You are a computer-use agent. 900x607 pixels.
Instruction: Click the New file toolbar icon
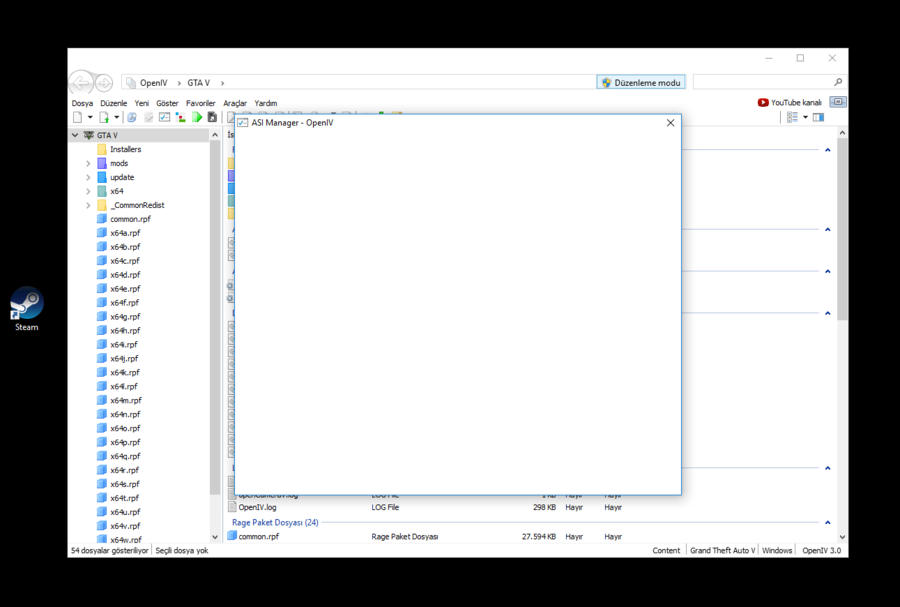77,117
